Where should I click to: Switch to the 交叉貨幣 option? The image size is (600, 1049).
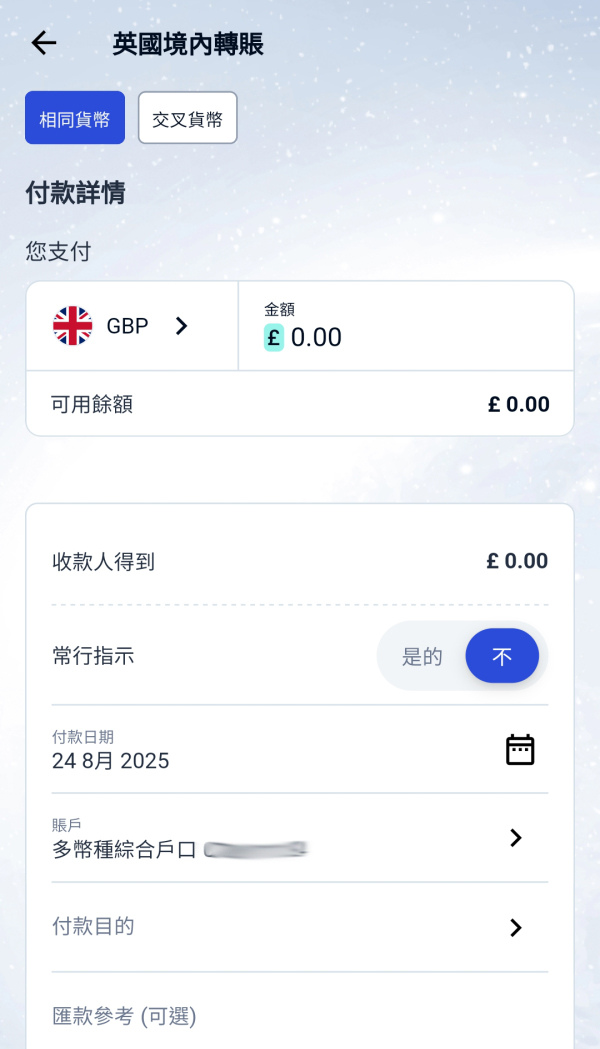pos(187,117)
